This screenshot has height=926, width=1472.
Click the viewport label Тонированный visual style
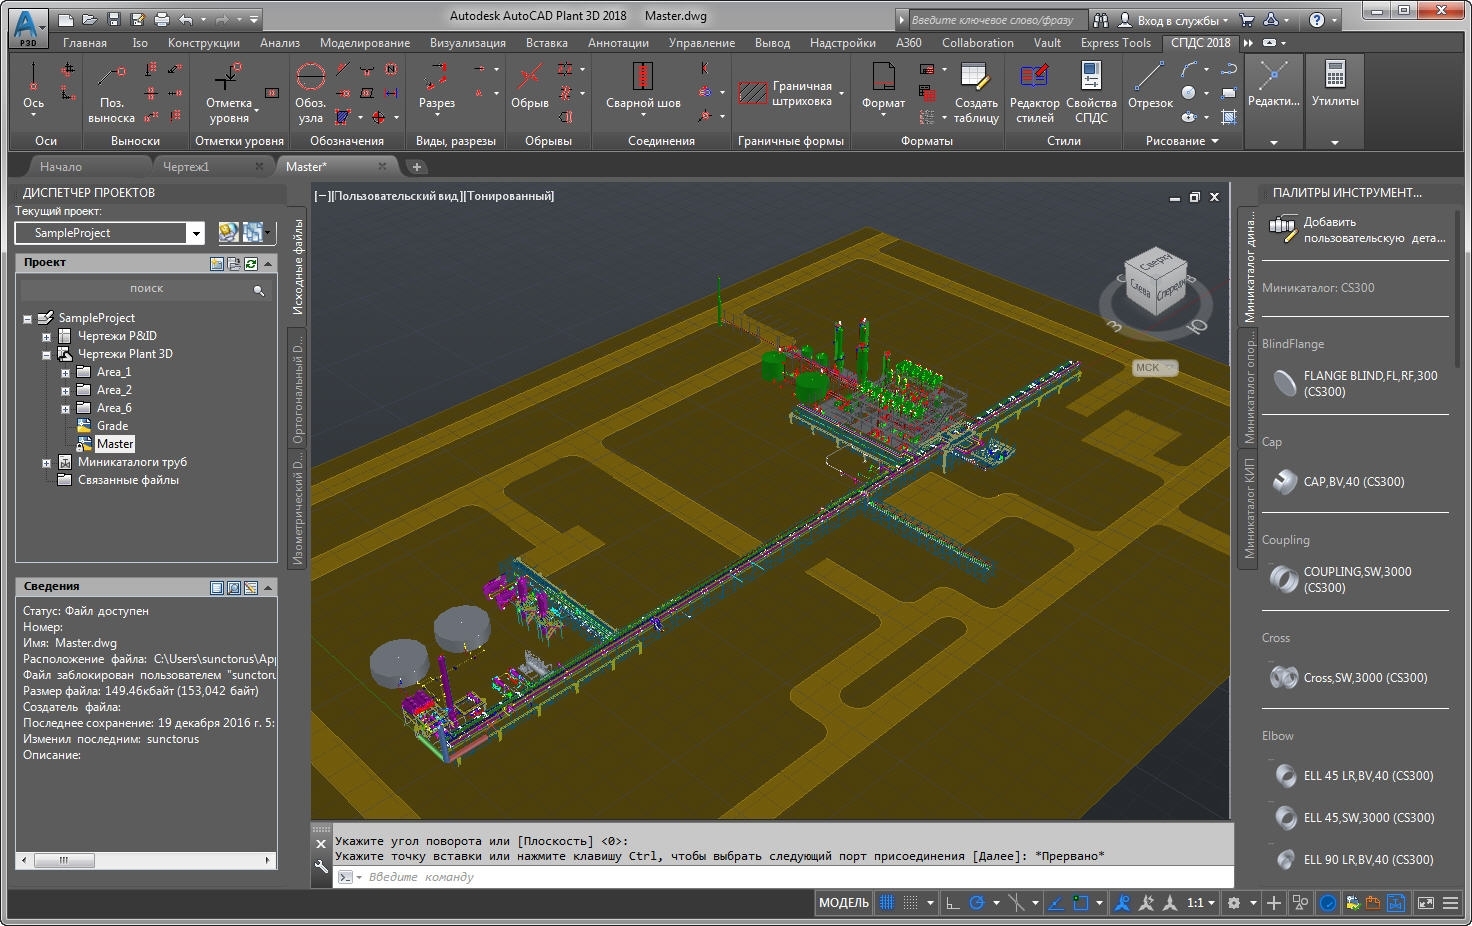(510, 196)
